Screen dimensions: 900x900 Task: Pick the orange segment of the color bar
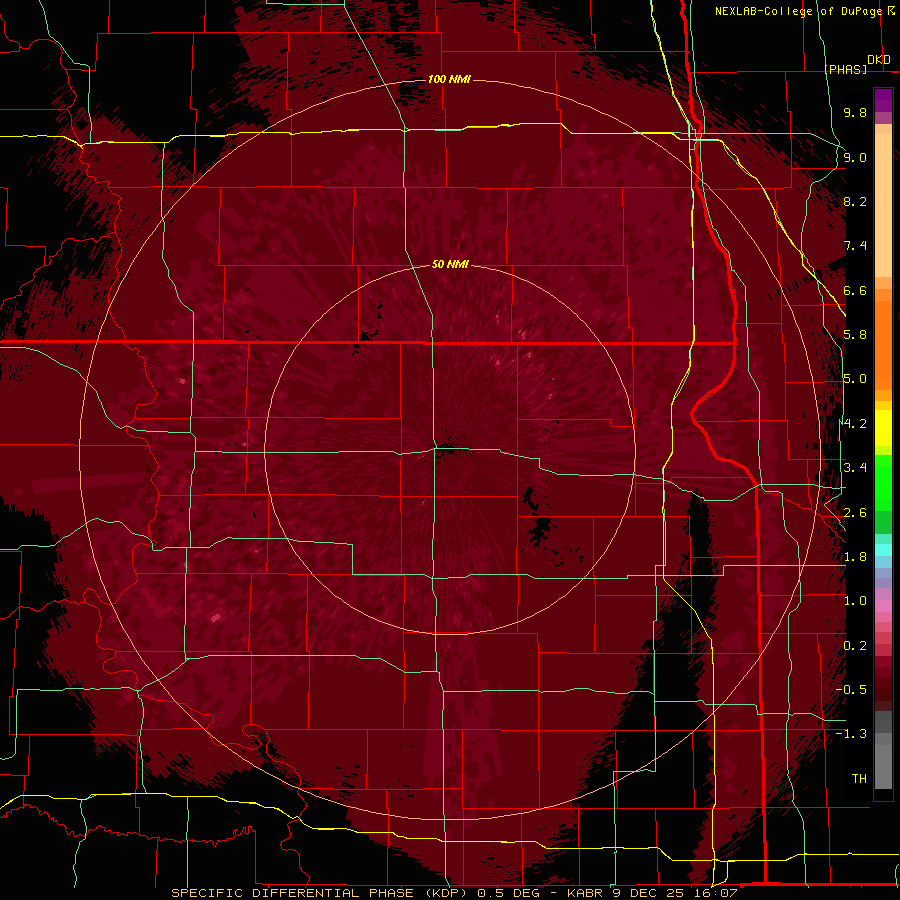click(883, 344)
